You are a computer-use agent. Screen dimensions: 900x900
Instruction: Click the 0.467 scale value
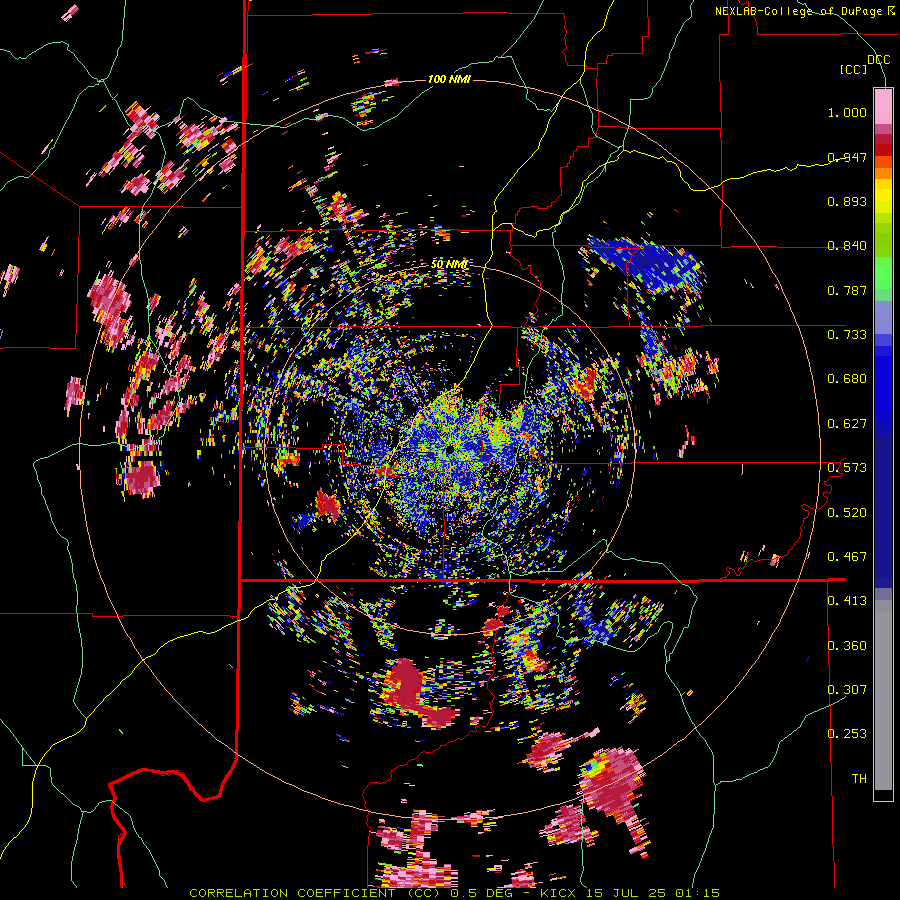click(x=847, y=556)
